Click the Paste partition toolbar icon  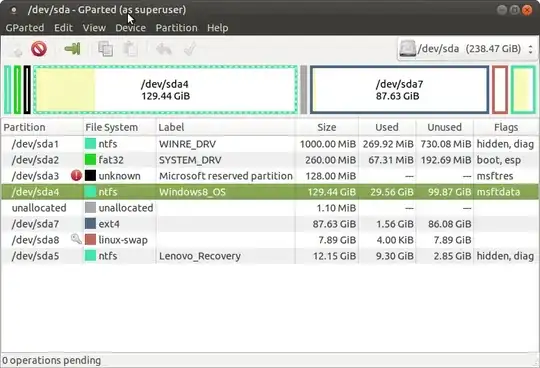pyautogui.click(x=131, y=49)
